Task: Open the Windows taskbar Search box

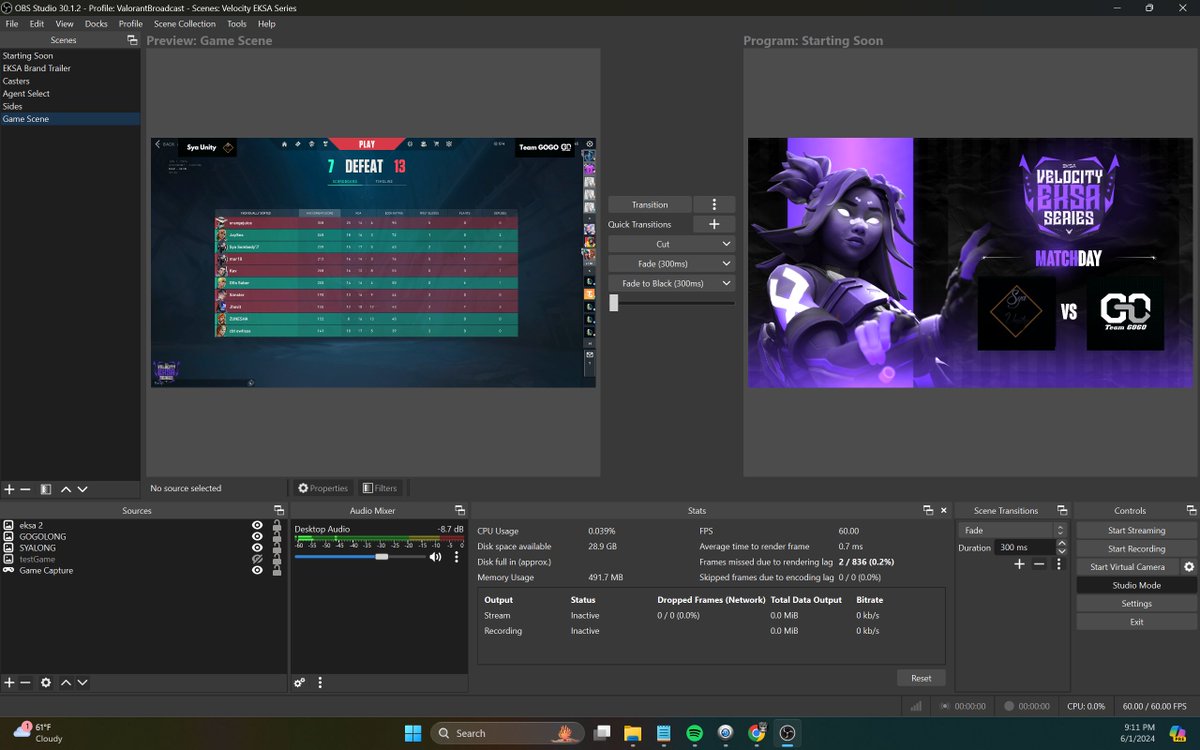Action: point(509,733)
